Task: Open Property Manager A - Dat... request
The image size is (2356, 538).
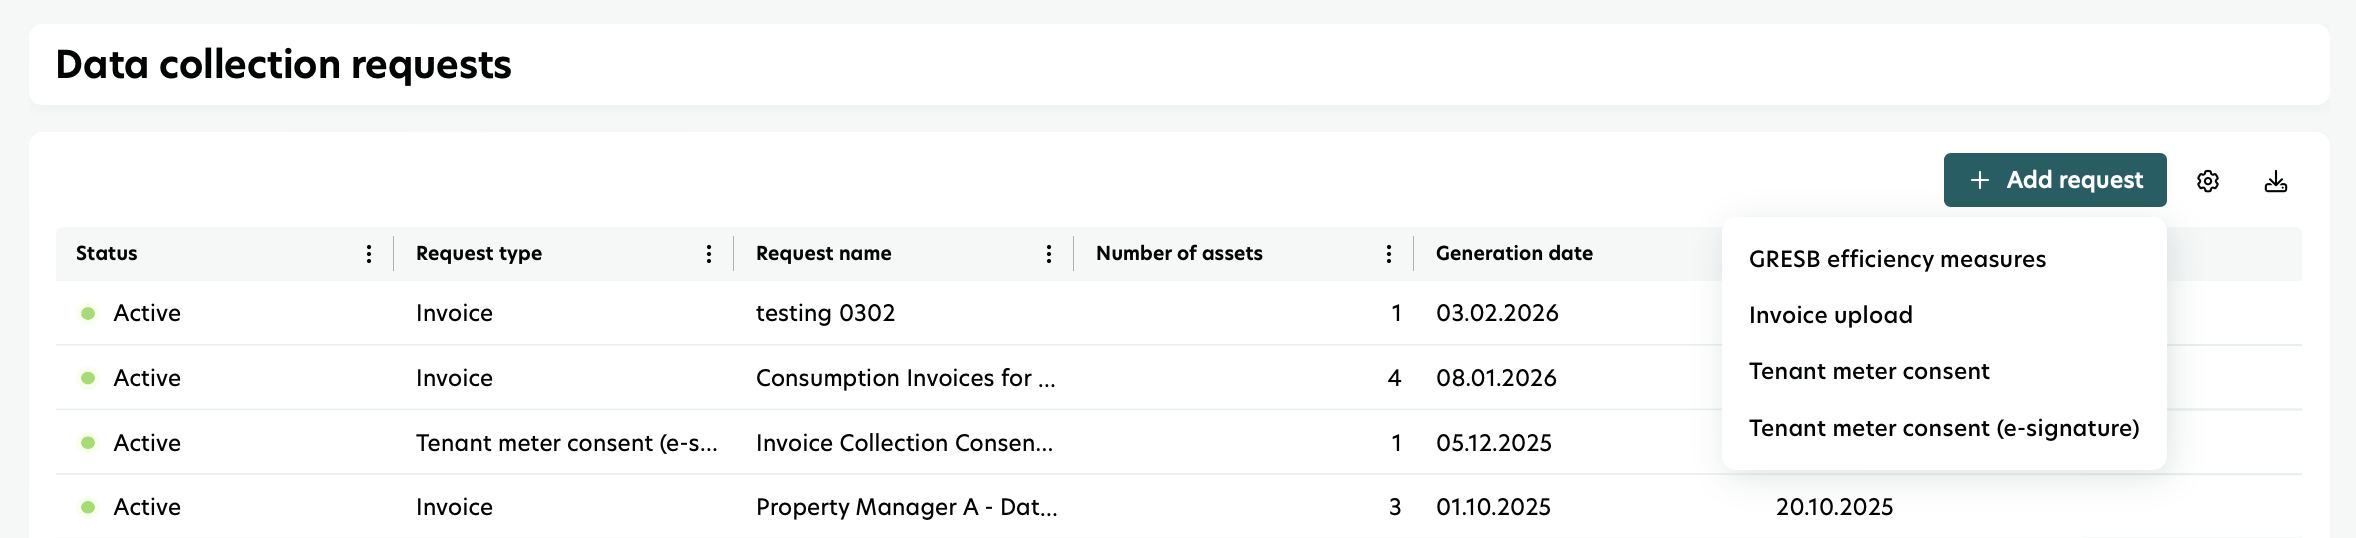Action: coord(907,507)
